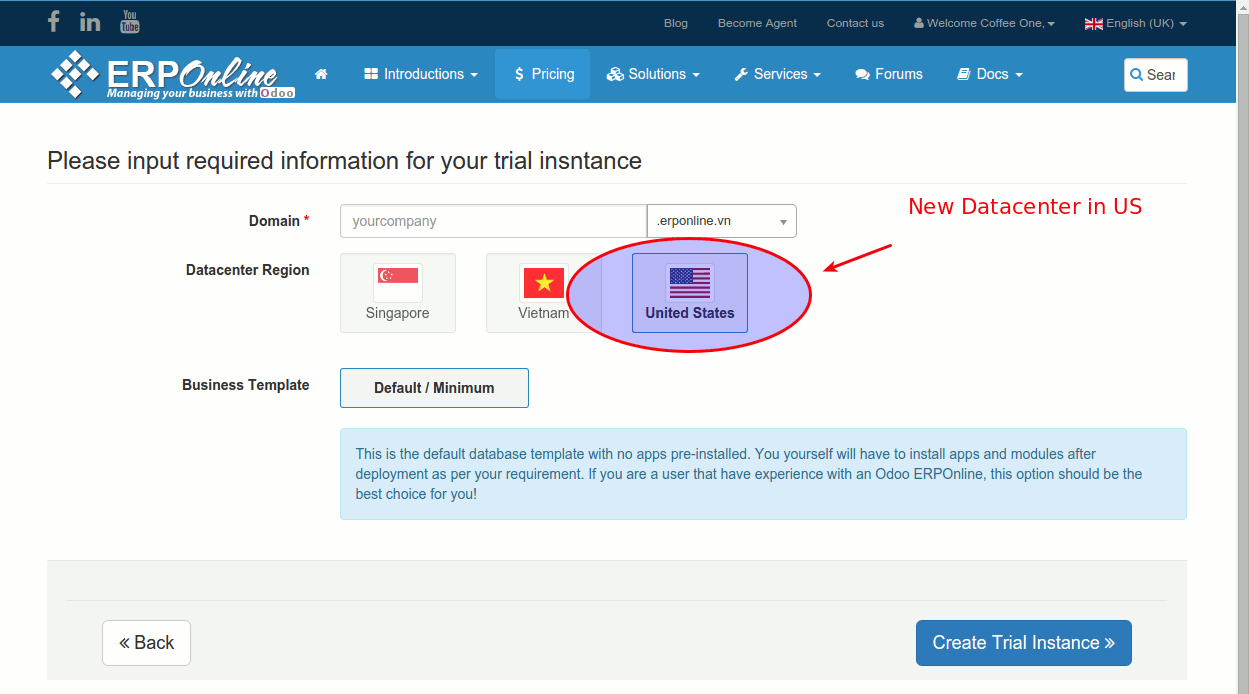Viewport: 1249px width, 694px height.
Task: Open the Introductions menu
Action: coord(421,74)
